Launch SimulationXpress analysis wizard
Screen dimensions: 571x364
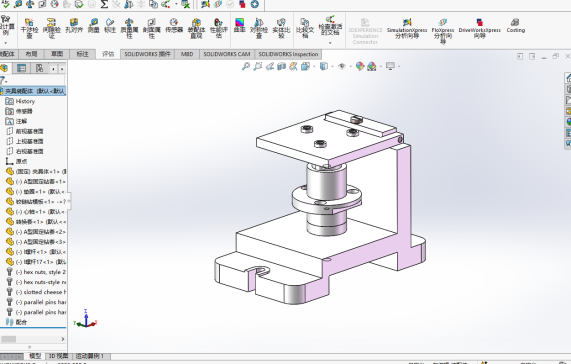click(407, 28)
